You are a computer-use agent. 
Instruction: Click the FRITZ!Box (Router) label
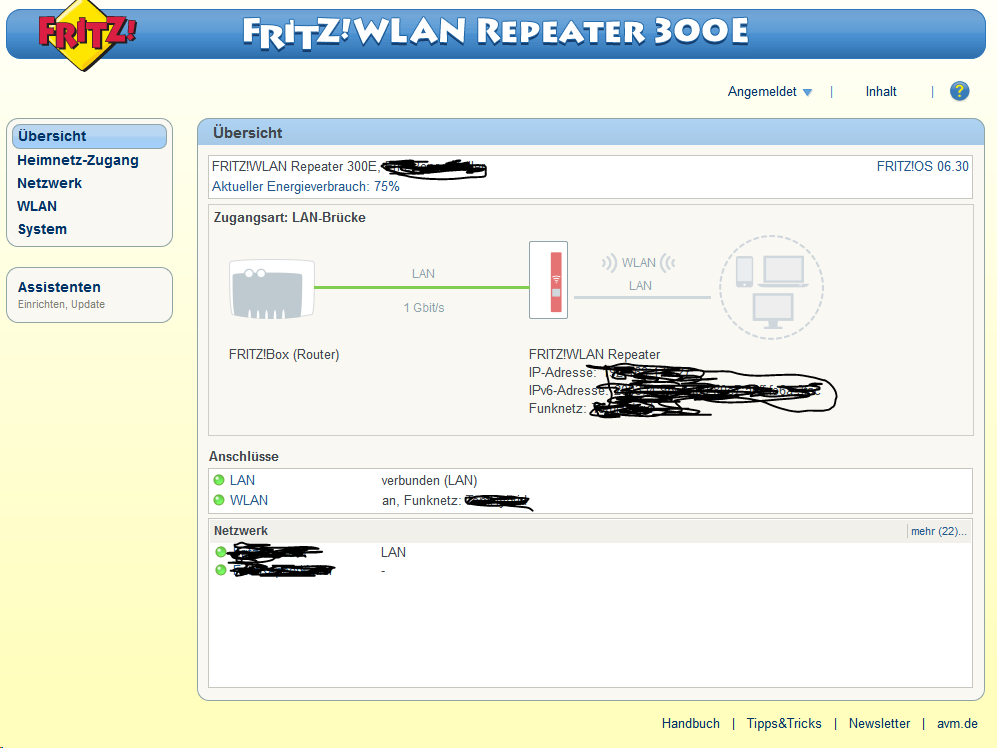coord(284,354)
